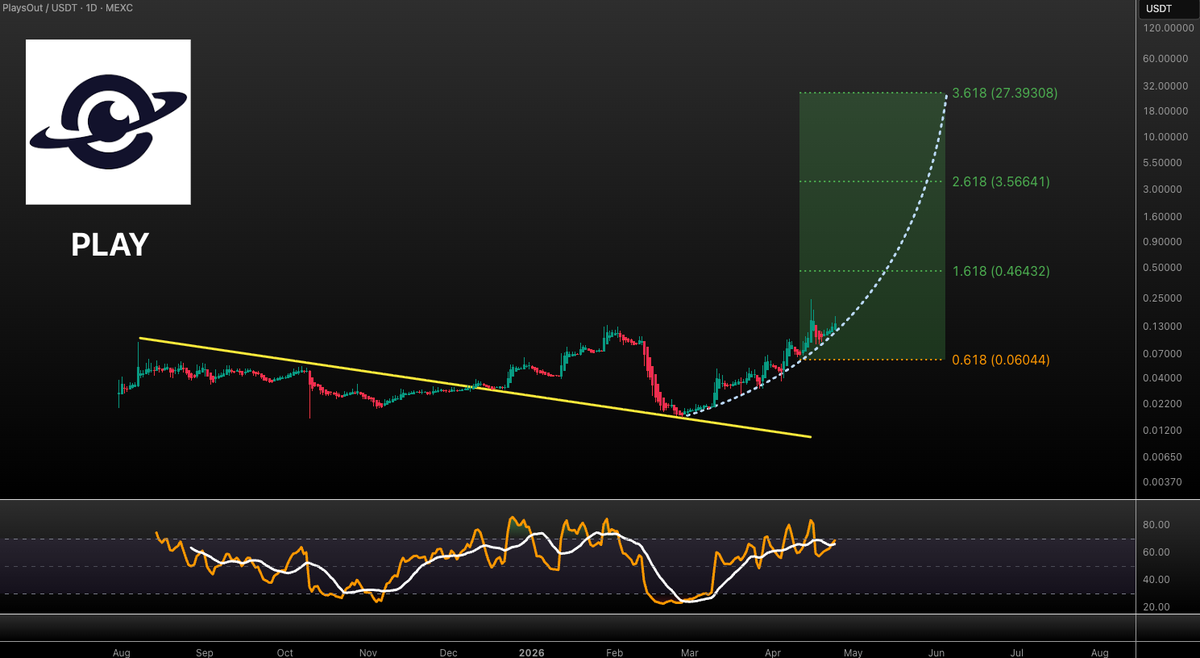Select the 0.618 (0.06044) Fibonacci level
The image size is (1200, 658).
click(x=1000, y=359)
